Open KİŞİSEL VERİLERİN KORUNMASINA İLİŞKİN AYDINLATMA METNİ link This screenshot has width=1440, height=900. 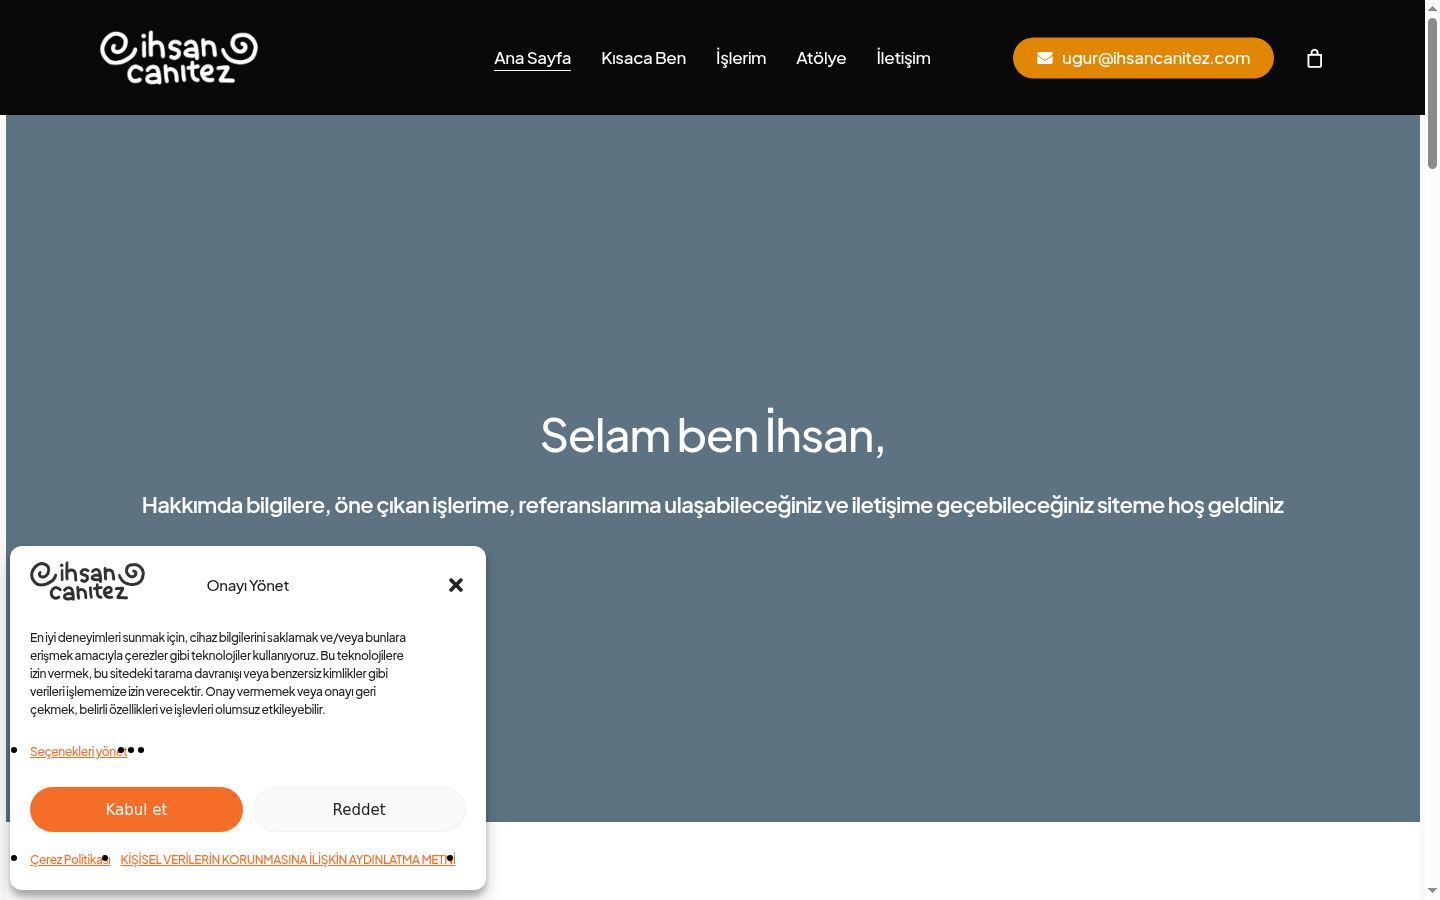point(288,860)
